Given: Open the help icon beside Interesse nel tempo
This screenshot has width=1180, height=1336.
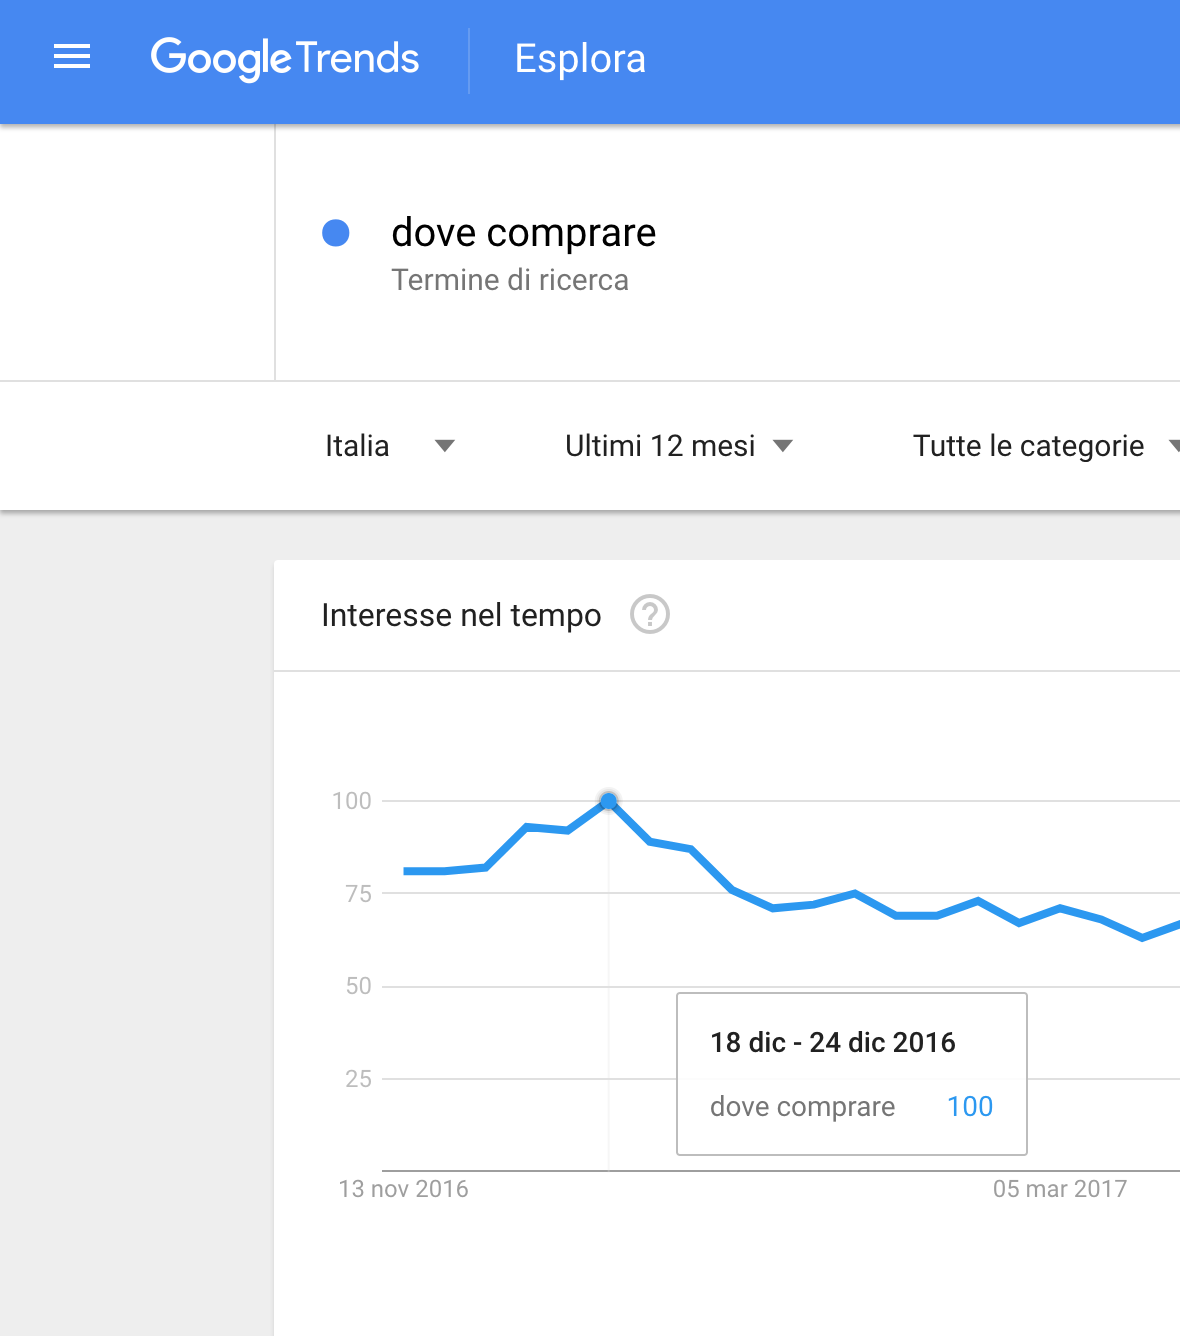Looking at the screenshot, I should pyautogui.click(x=650, y=614).
